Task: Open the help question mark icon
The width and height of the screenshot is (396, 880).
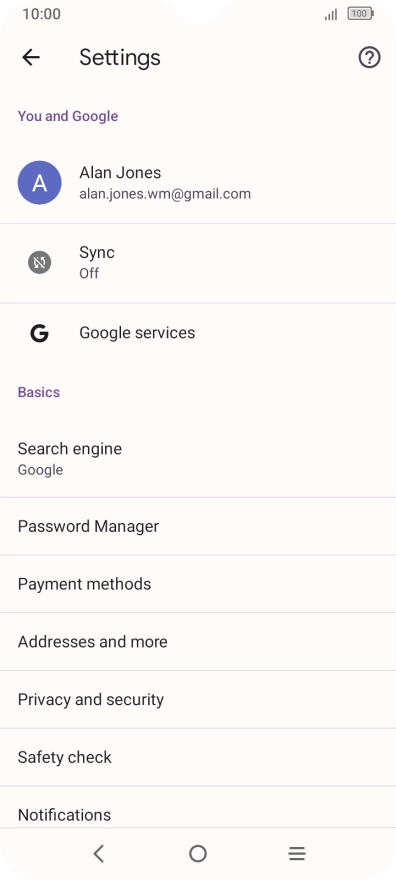Action: pos(369,57)
